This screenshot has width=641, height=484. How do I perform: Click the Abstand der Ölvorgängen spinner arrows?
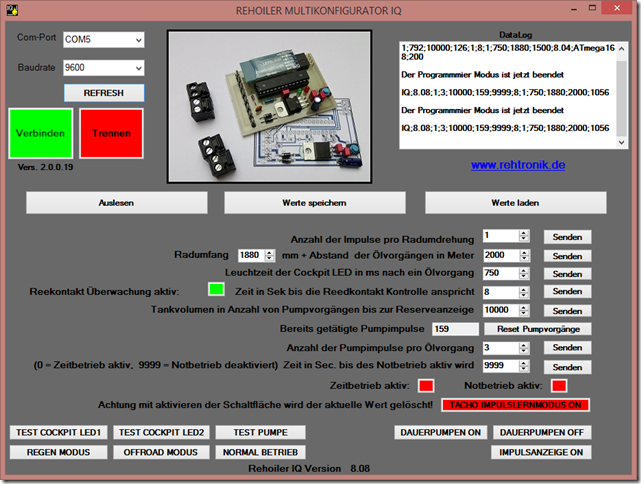pyautogui.click(x=524, y=255)
